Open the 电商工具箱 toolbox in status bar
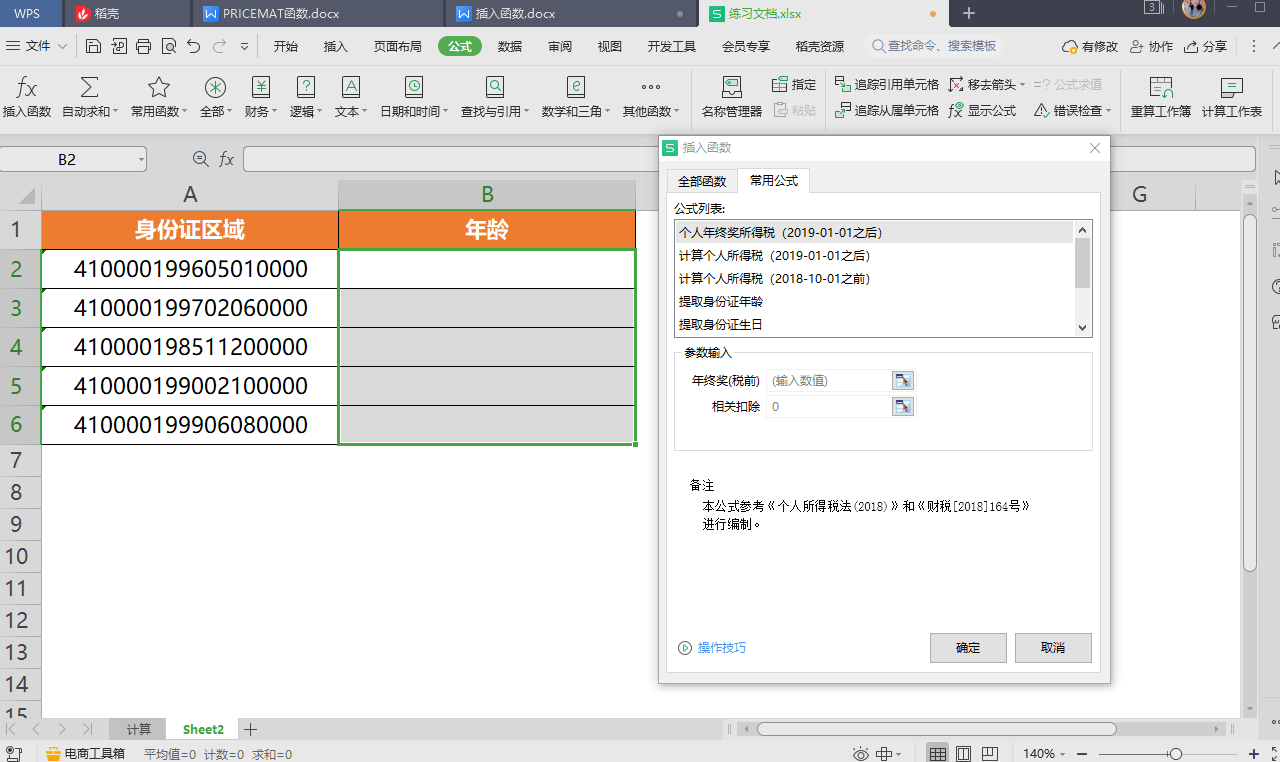1280x762 pixels. [85, 753]
